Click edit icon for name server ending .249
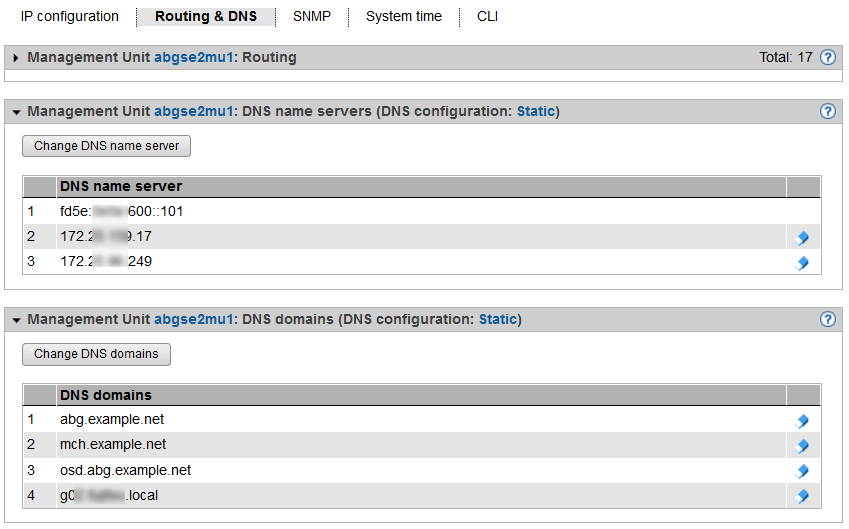 click(x=801, y=263)
